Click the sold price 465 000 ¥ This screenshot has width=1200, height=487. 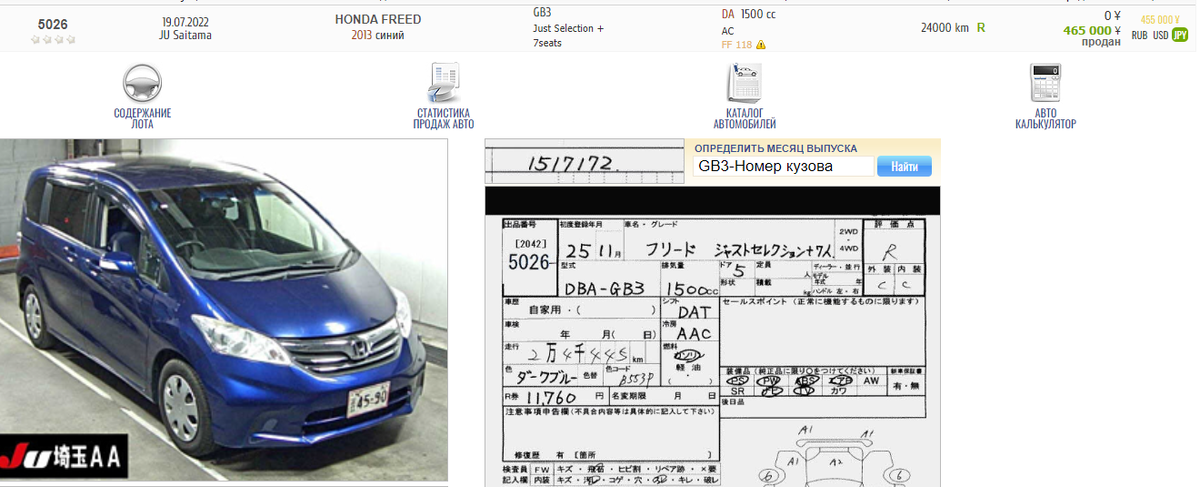tap(1092, 30)
